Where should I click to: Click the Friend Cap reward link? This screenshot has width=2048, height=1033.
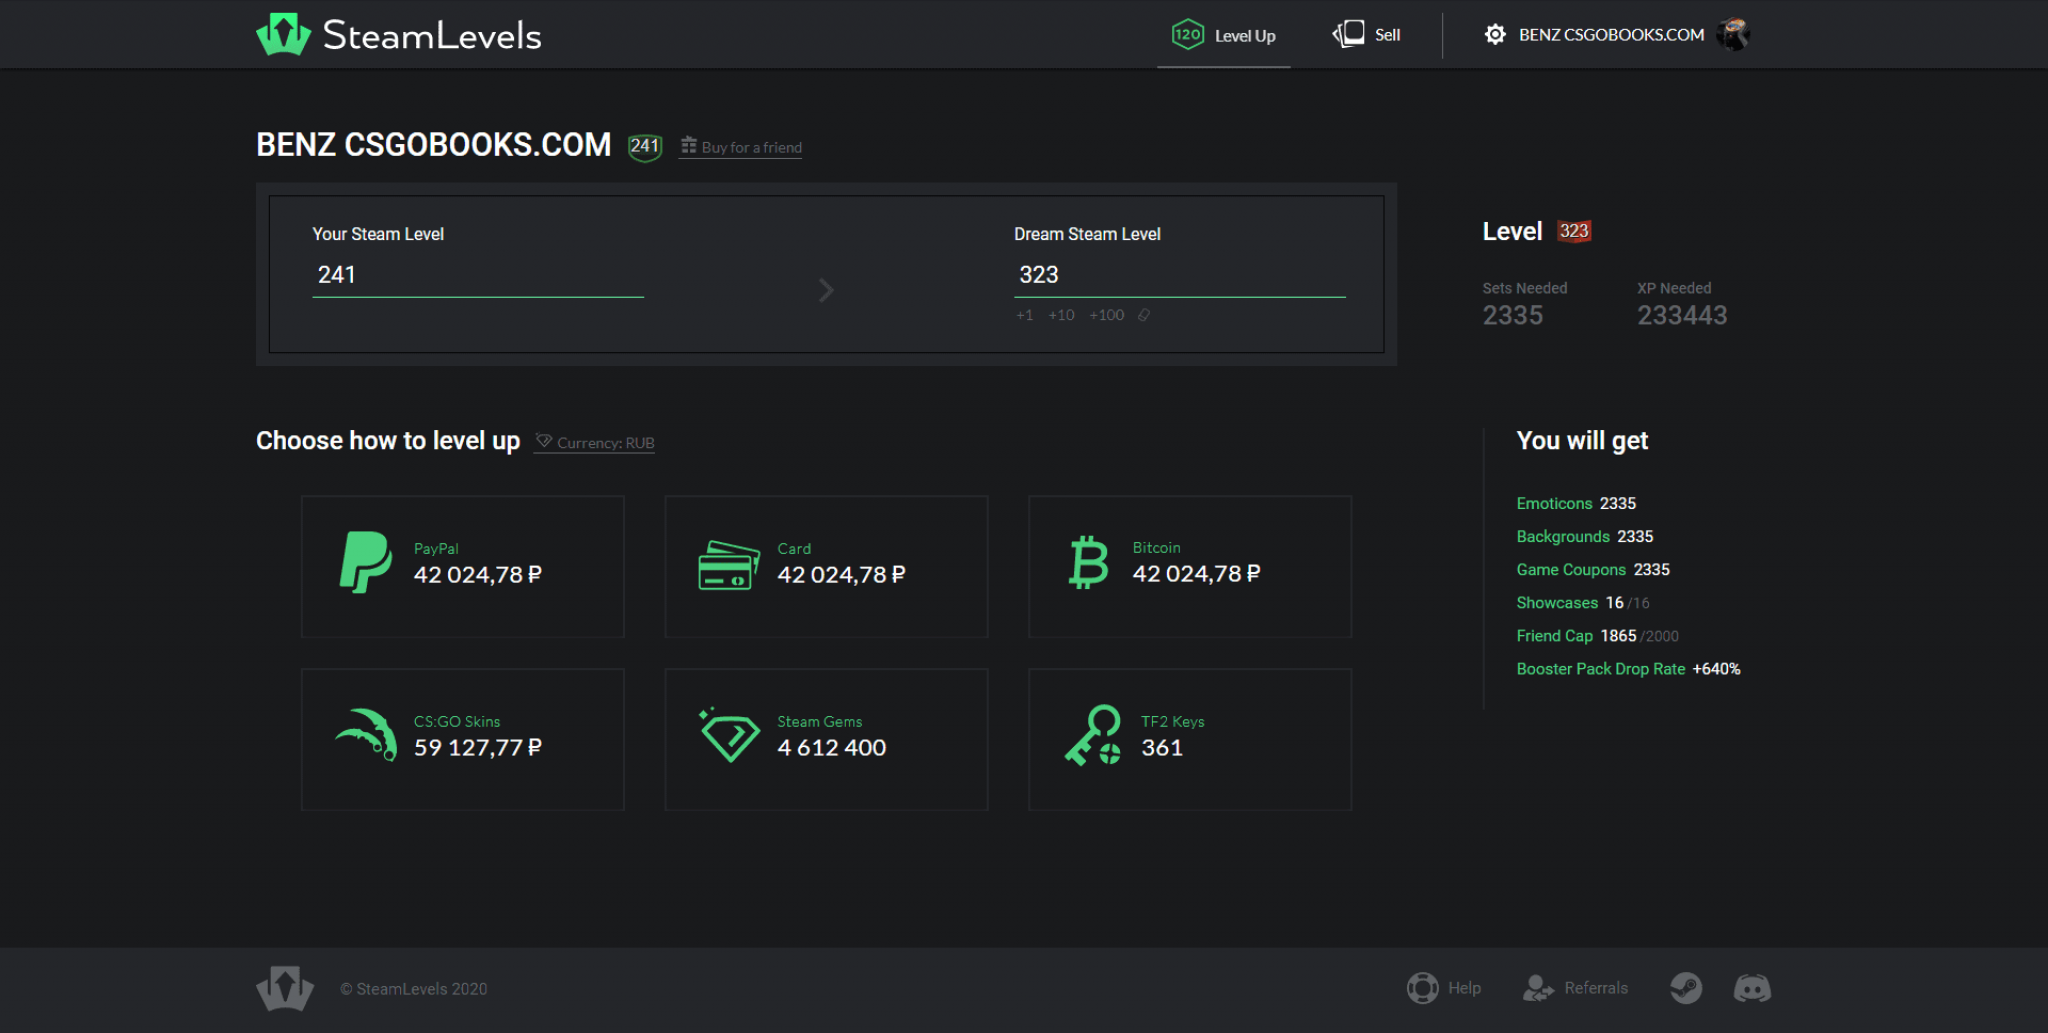(1554, 635)
